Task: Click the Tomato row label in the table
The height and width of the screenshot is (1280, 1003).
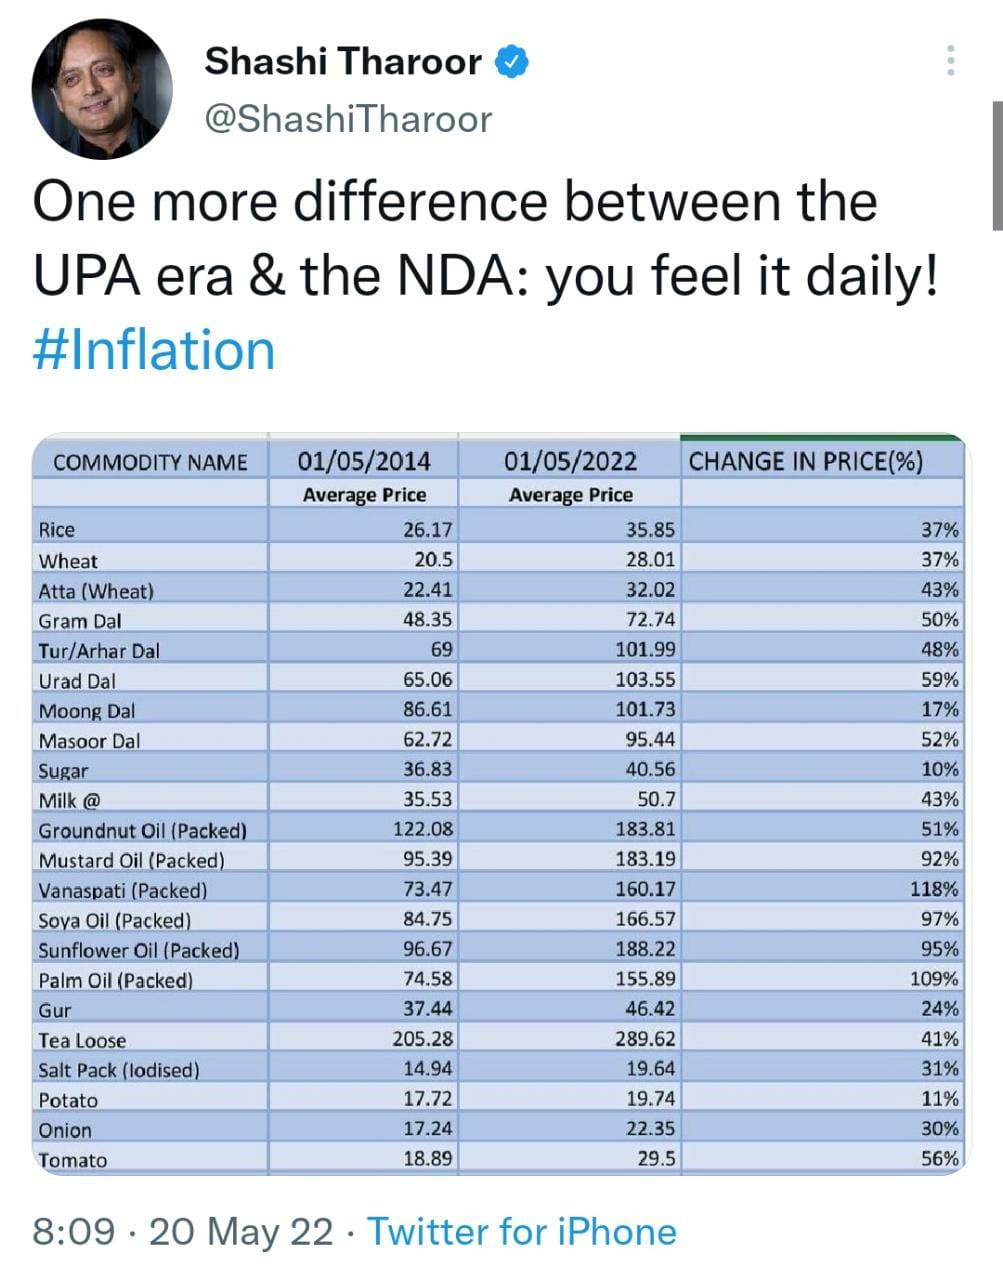Action: pos(73,1160)
